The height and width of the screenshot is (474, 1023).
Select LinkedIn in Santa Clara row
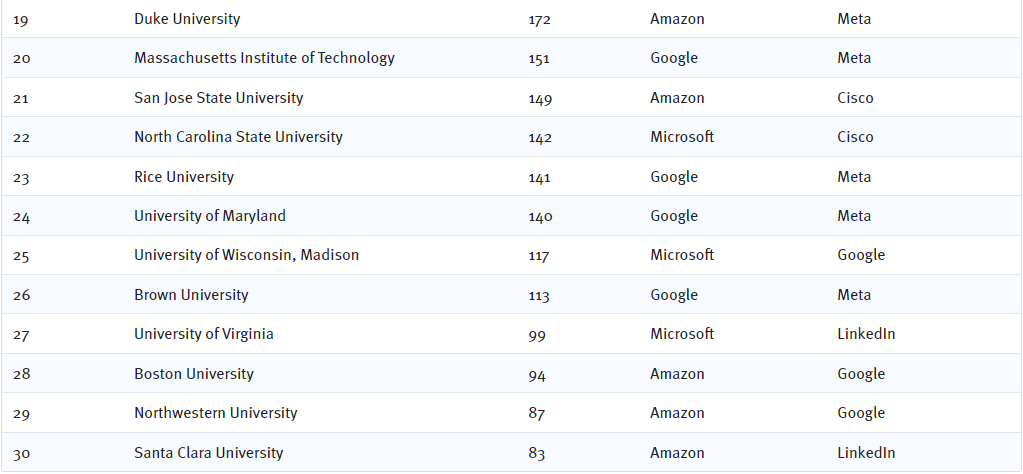pos(866,452)
